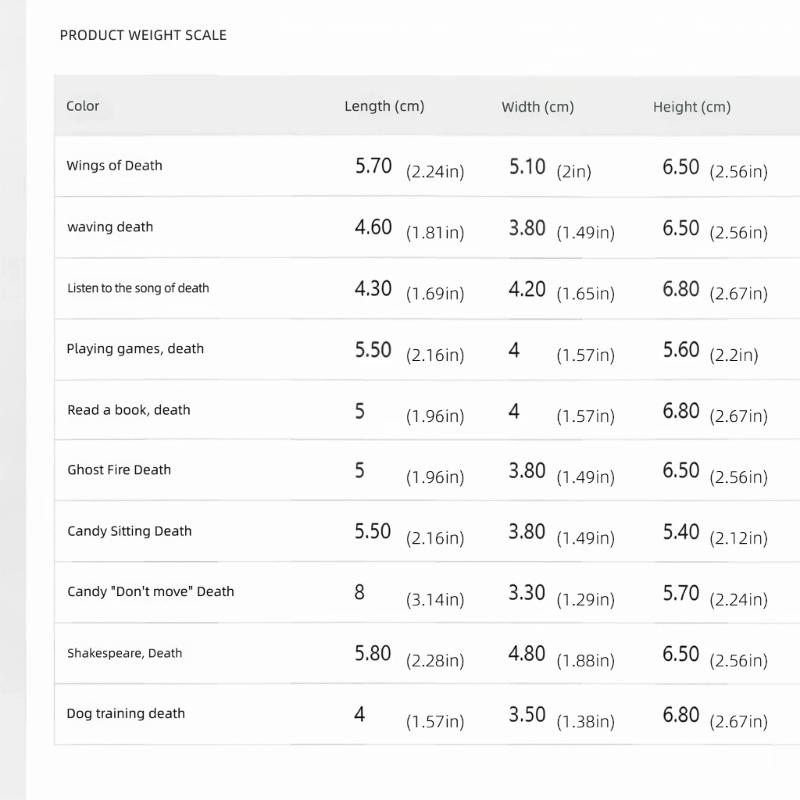Viewport: 800px width, 800px height.
Task: Click the "(1.38in)" width conversion value
Action: pyautogui.click(x=586, y=721)
